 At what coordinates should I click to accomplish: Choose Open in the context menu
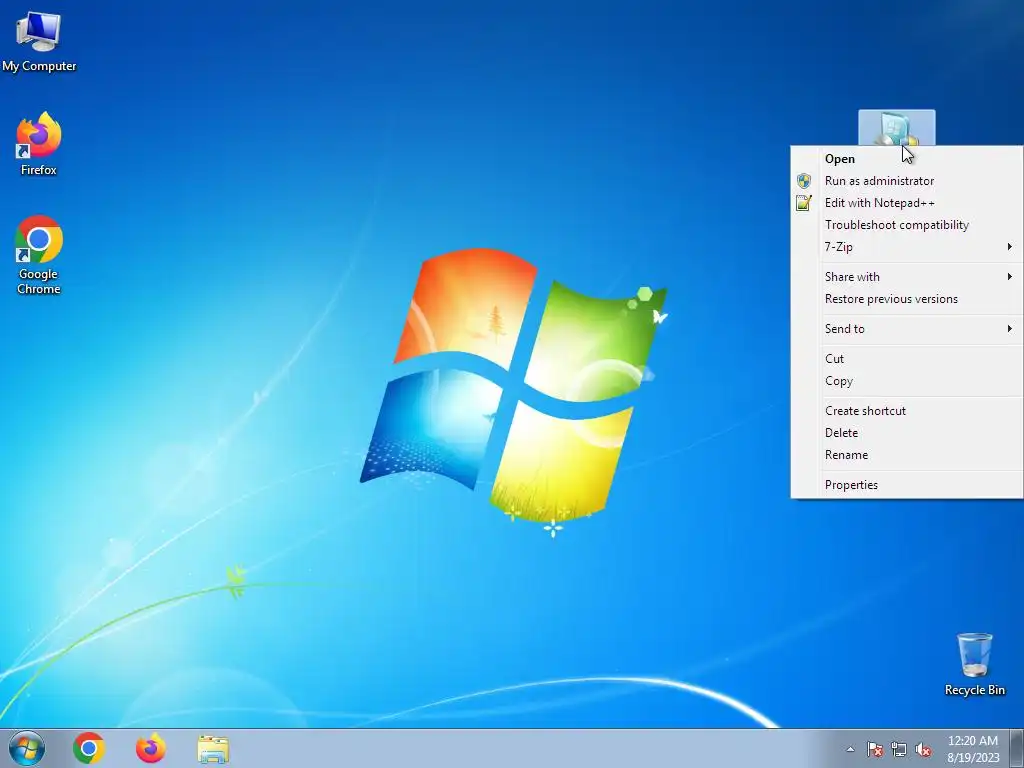pyautogui.click(x=906, y=159)
